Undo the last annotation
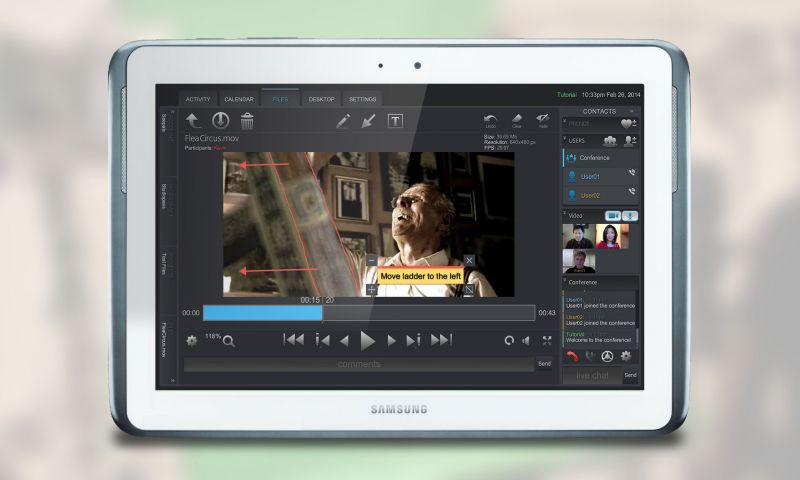This screenshot has width=800, height=480. (x=490, y=121)
